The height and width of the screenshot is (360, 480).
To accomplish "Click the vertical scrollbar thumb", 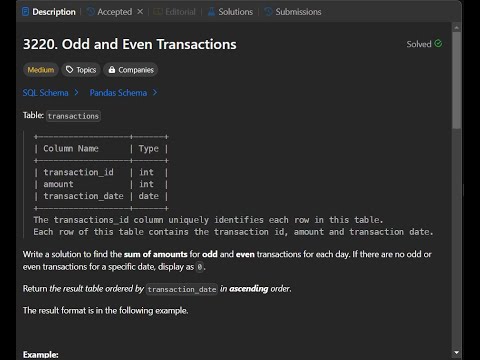I will (x=457, y=80).
